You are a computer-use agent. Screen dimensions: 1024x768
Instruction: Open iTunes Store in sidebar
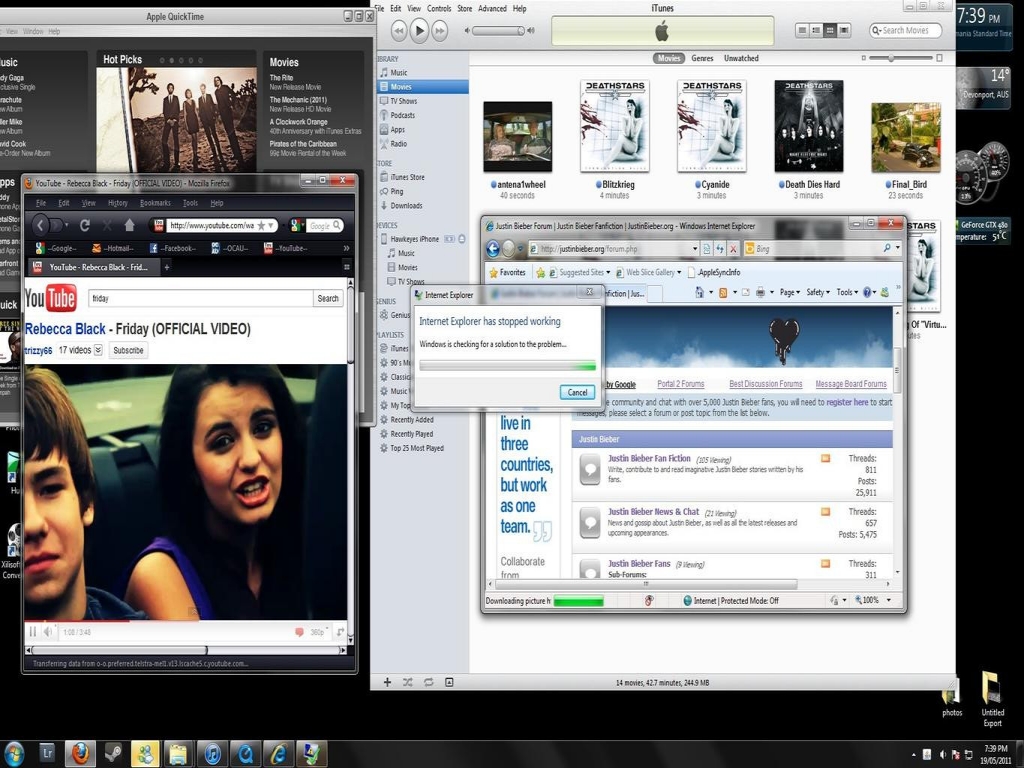(x=407, y=177)
